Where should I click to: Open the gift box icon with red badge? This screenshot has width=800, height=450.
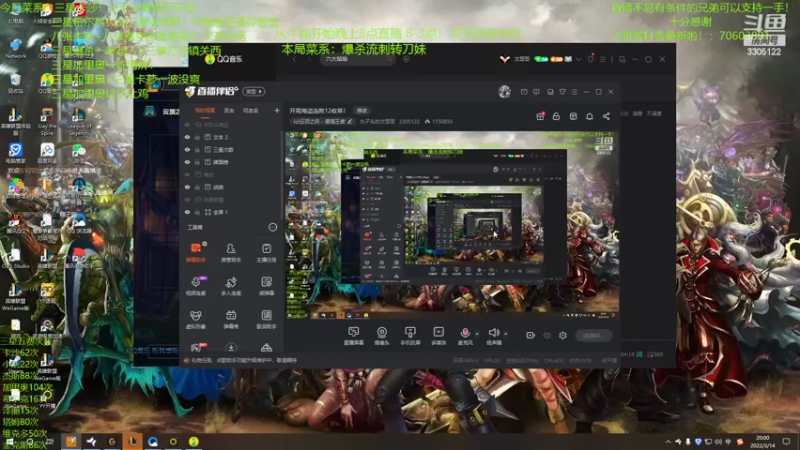pos(540,116)
